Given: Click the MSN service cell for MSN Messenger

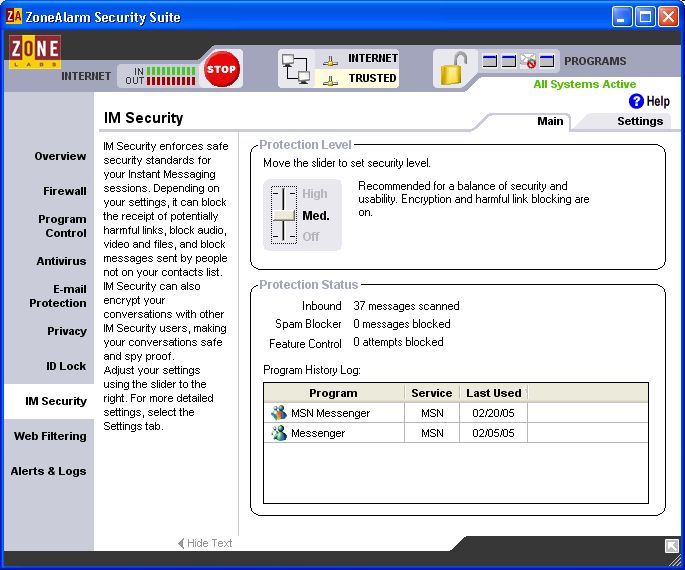Looking at the screenshot, I should tap(432, 413).
